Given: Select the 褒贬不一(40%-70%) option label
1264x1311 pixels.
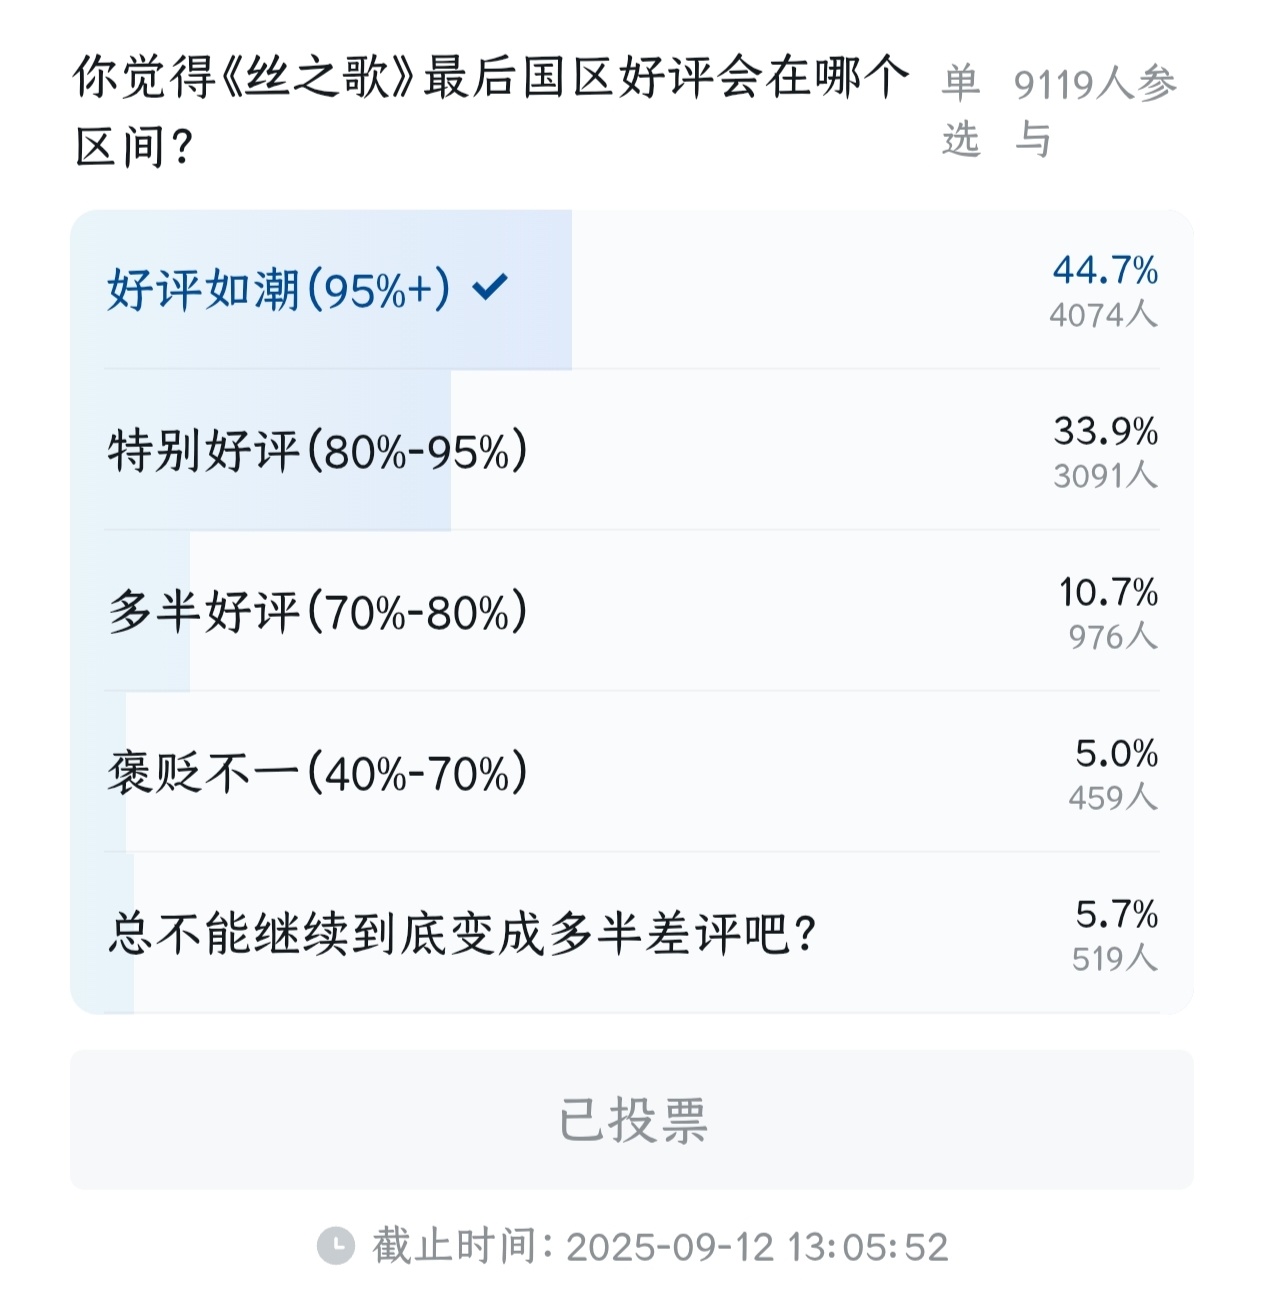Looking at the screenshot, I should click(317, 773).
